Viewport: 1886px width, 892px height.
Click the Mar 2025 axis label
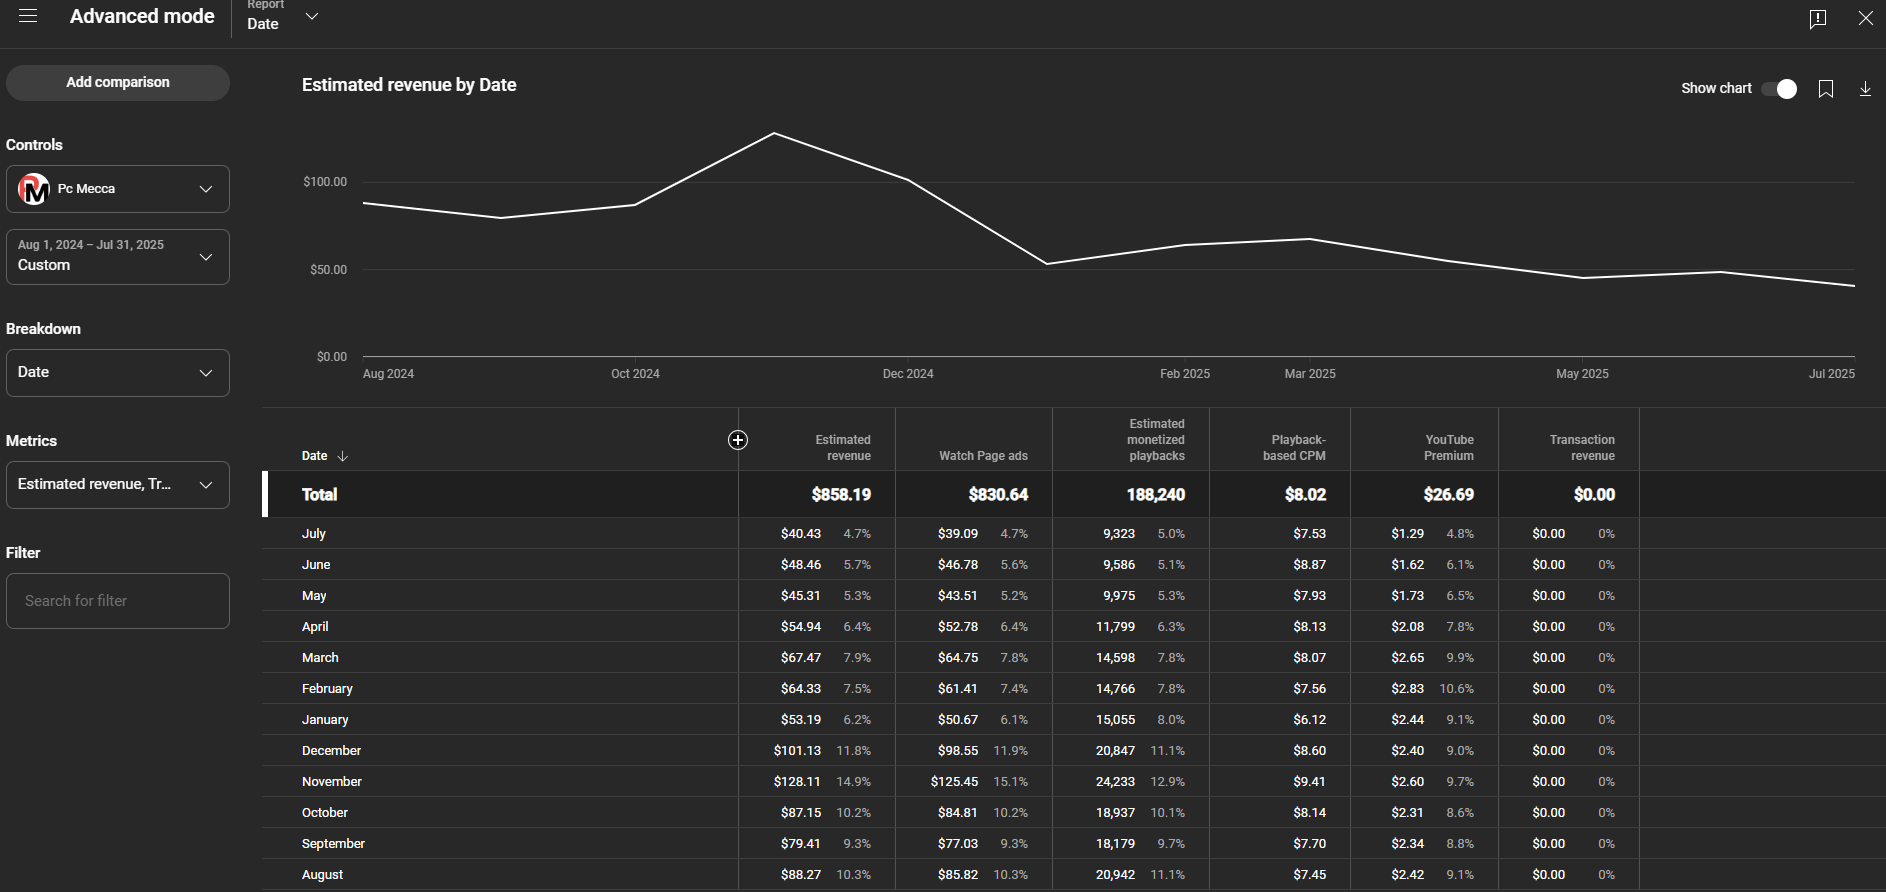(x=1310, y=374)
